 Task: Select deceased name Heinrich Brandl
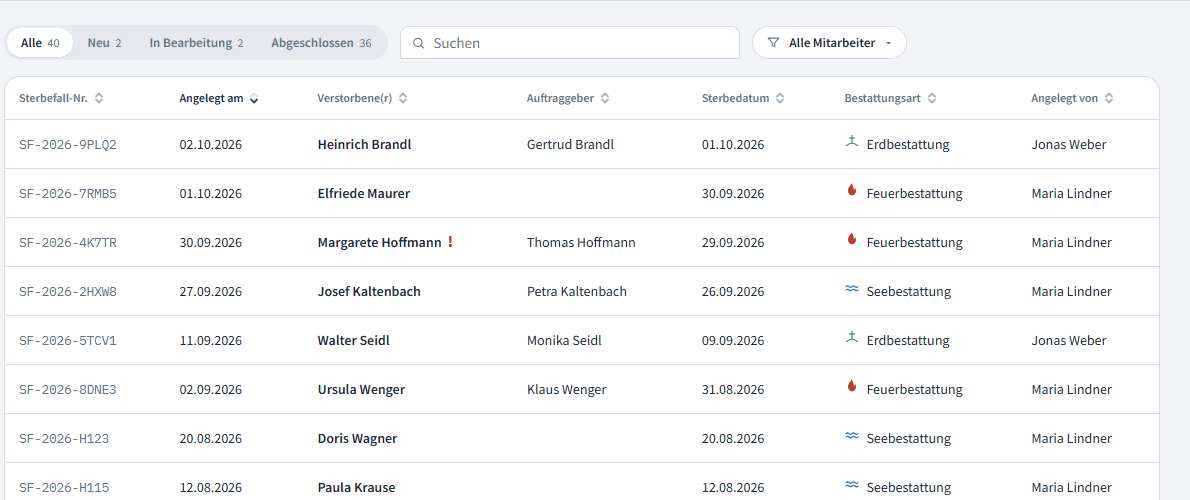pyautogui.click(x=364, y=144)
